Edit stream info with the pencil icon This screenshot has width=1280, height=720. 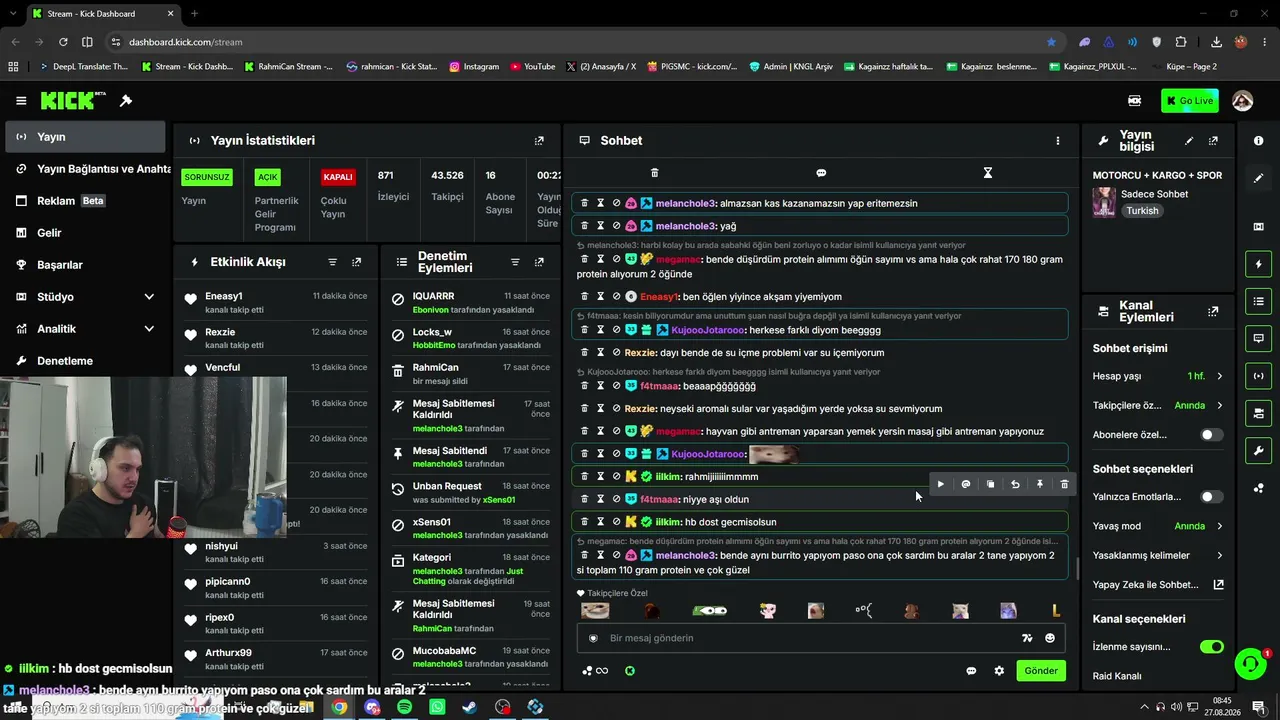(x=1189, y=141)
